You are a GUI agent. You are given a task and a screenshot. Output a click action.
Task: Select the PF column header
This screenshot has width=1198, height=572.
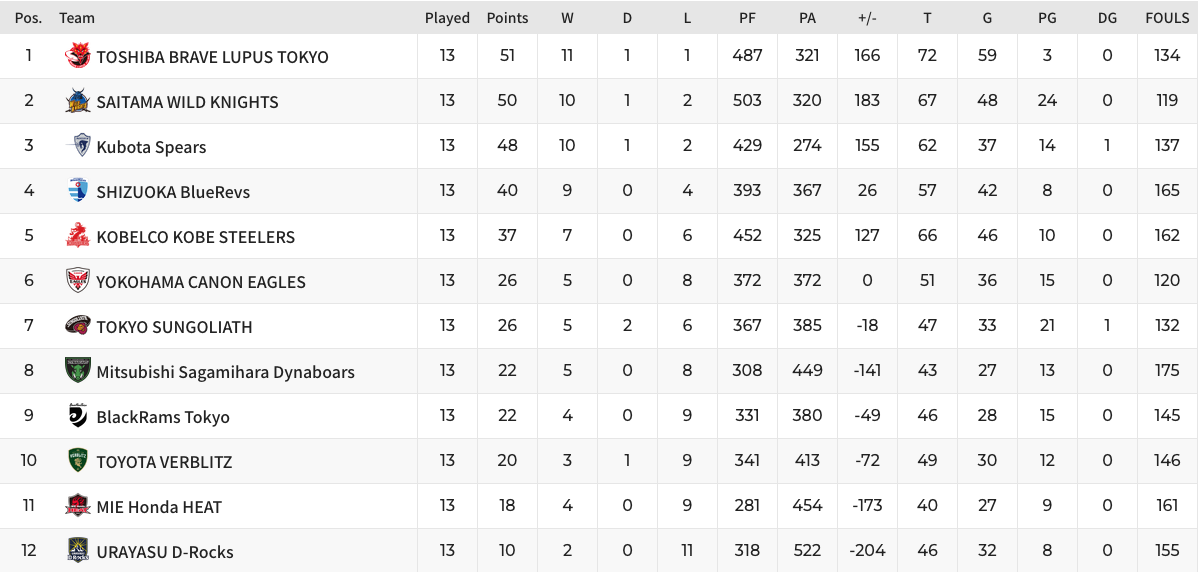click(x=747, y=18)
